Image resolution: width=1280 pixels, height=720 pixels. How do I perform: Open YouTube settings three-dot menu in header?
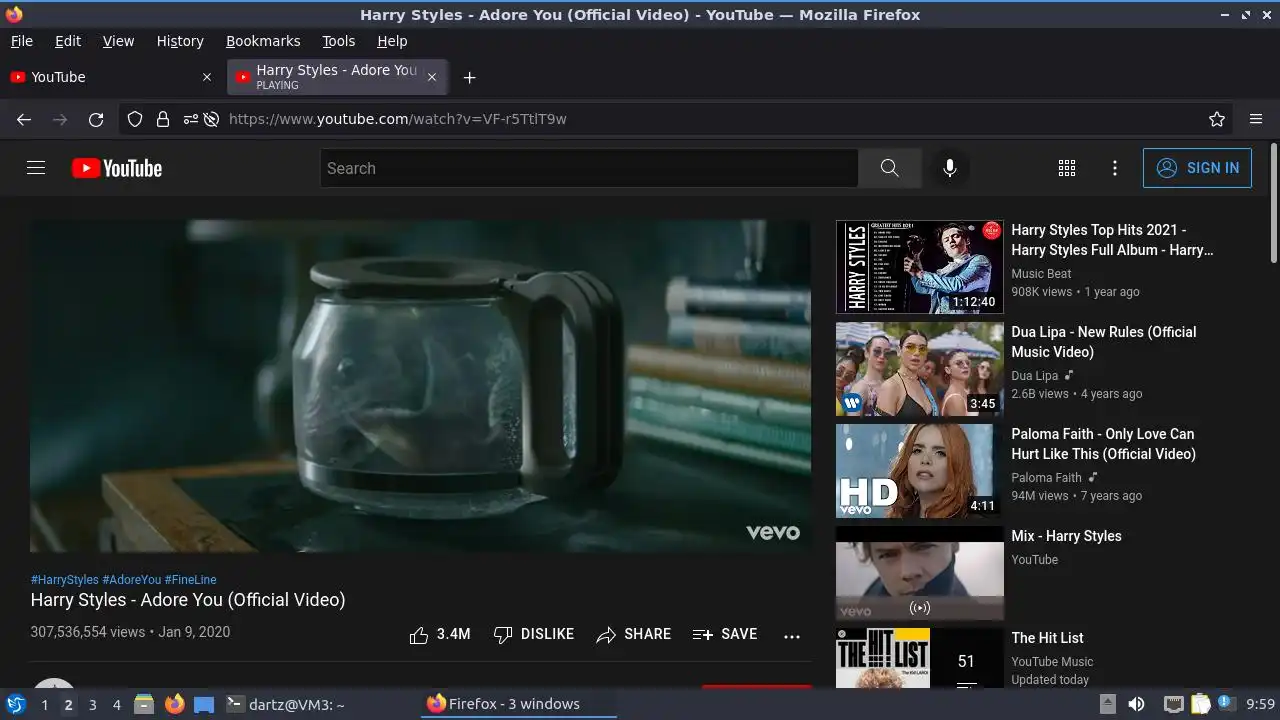tap(1115, 168)
